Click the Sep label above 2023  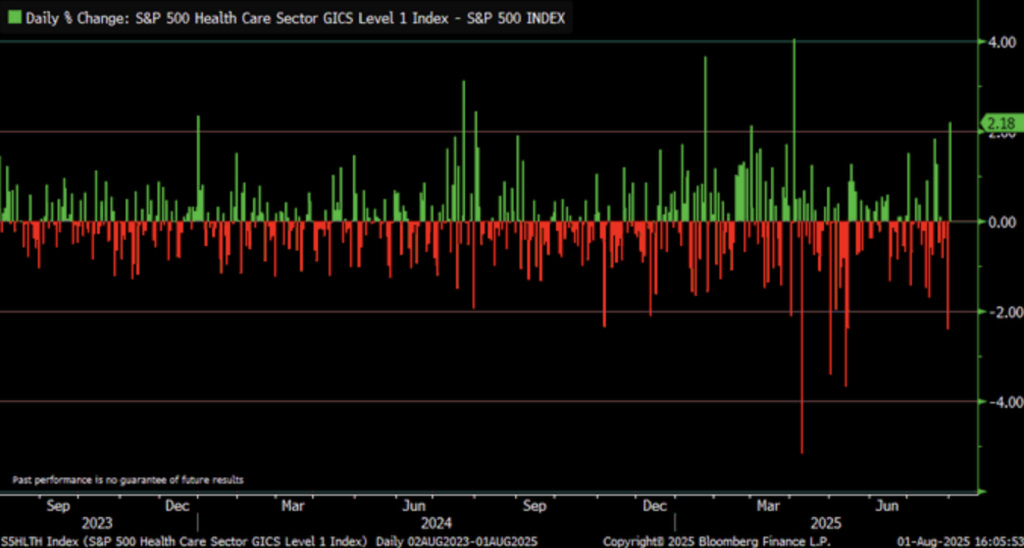pos(59,506)
